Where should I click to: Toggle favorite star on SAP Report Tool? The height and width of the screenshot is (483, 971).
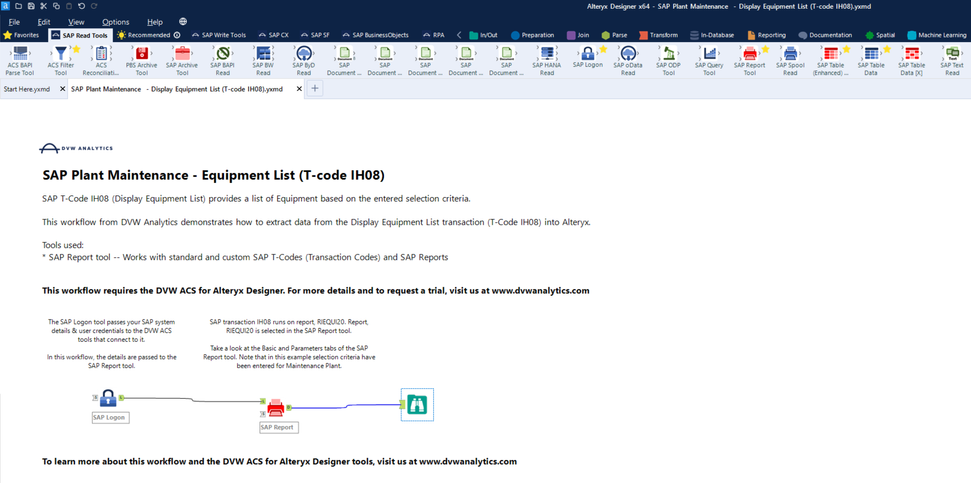point(765,49)
